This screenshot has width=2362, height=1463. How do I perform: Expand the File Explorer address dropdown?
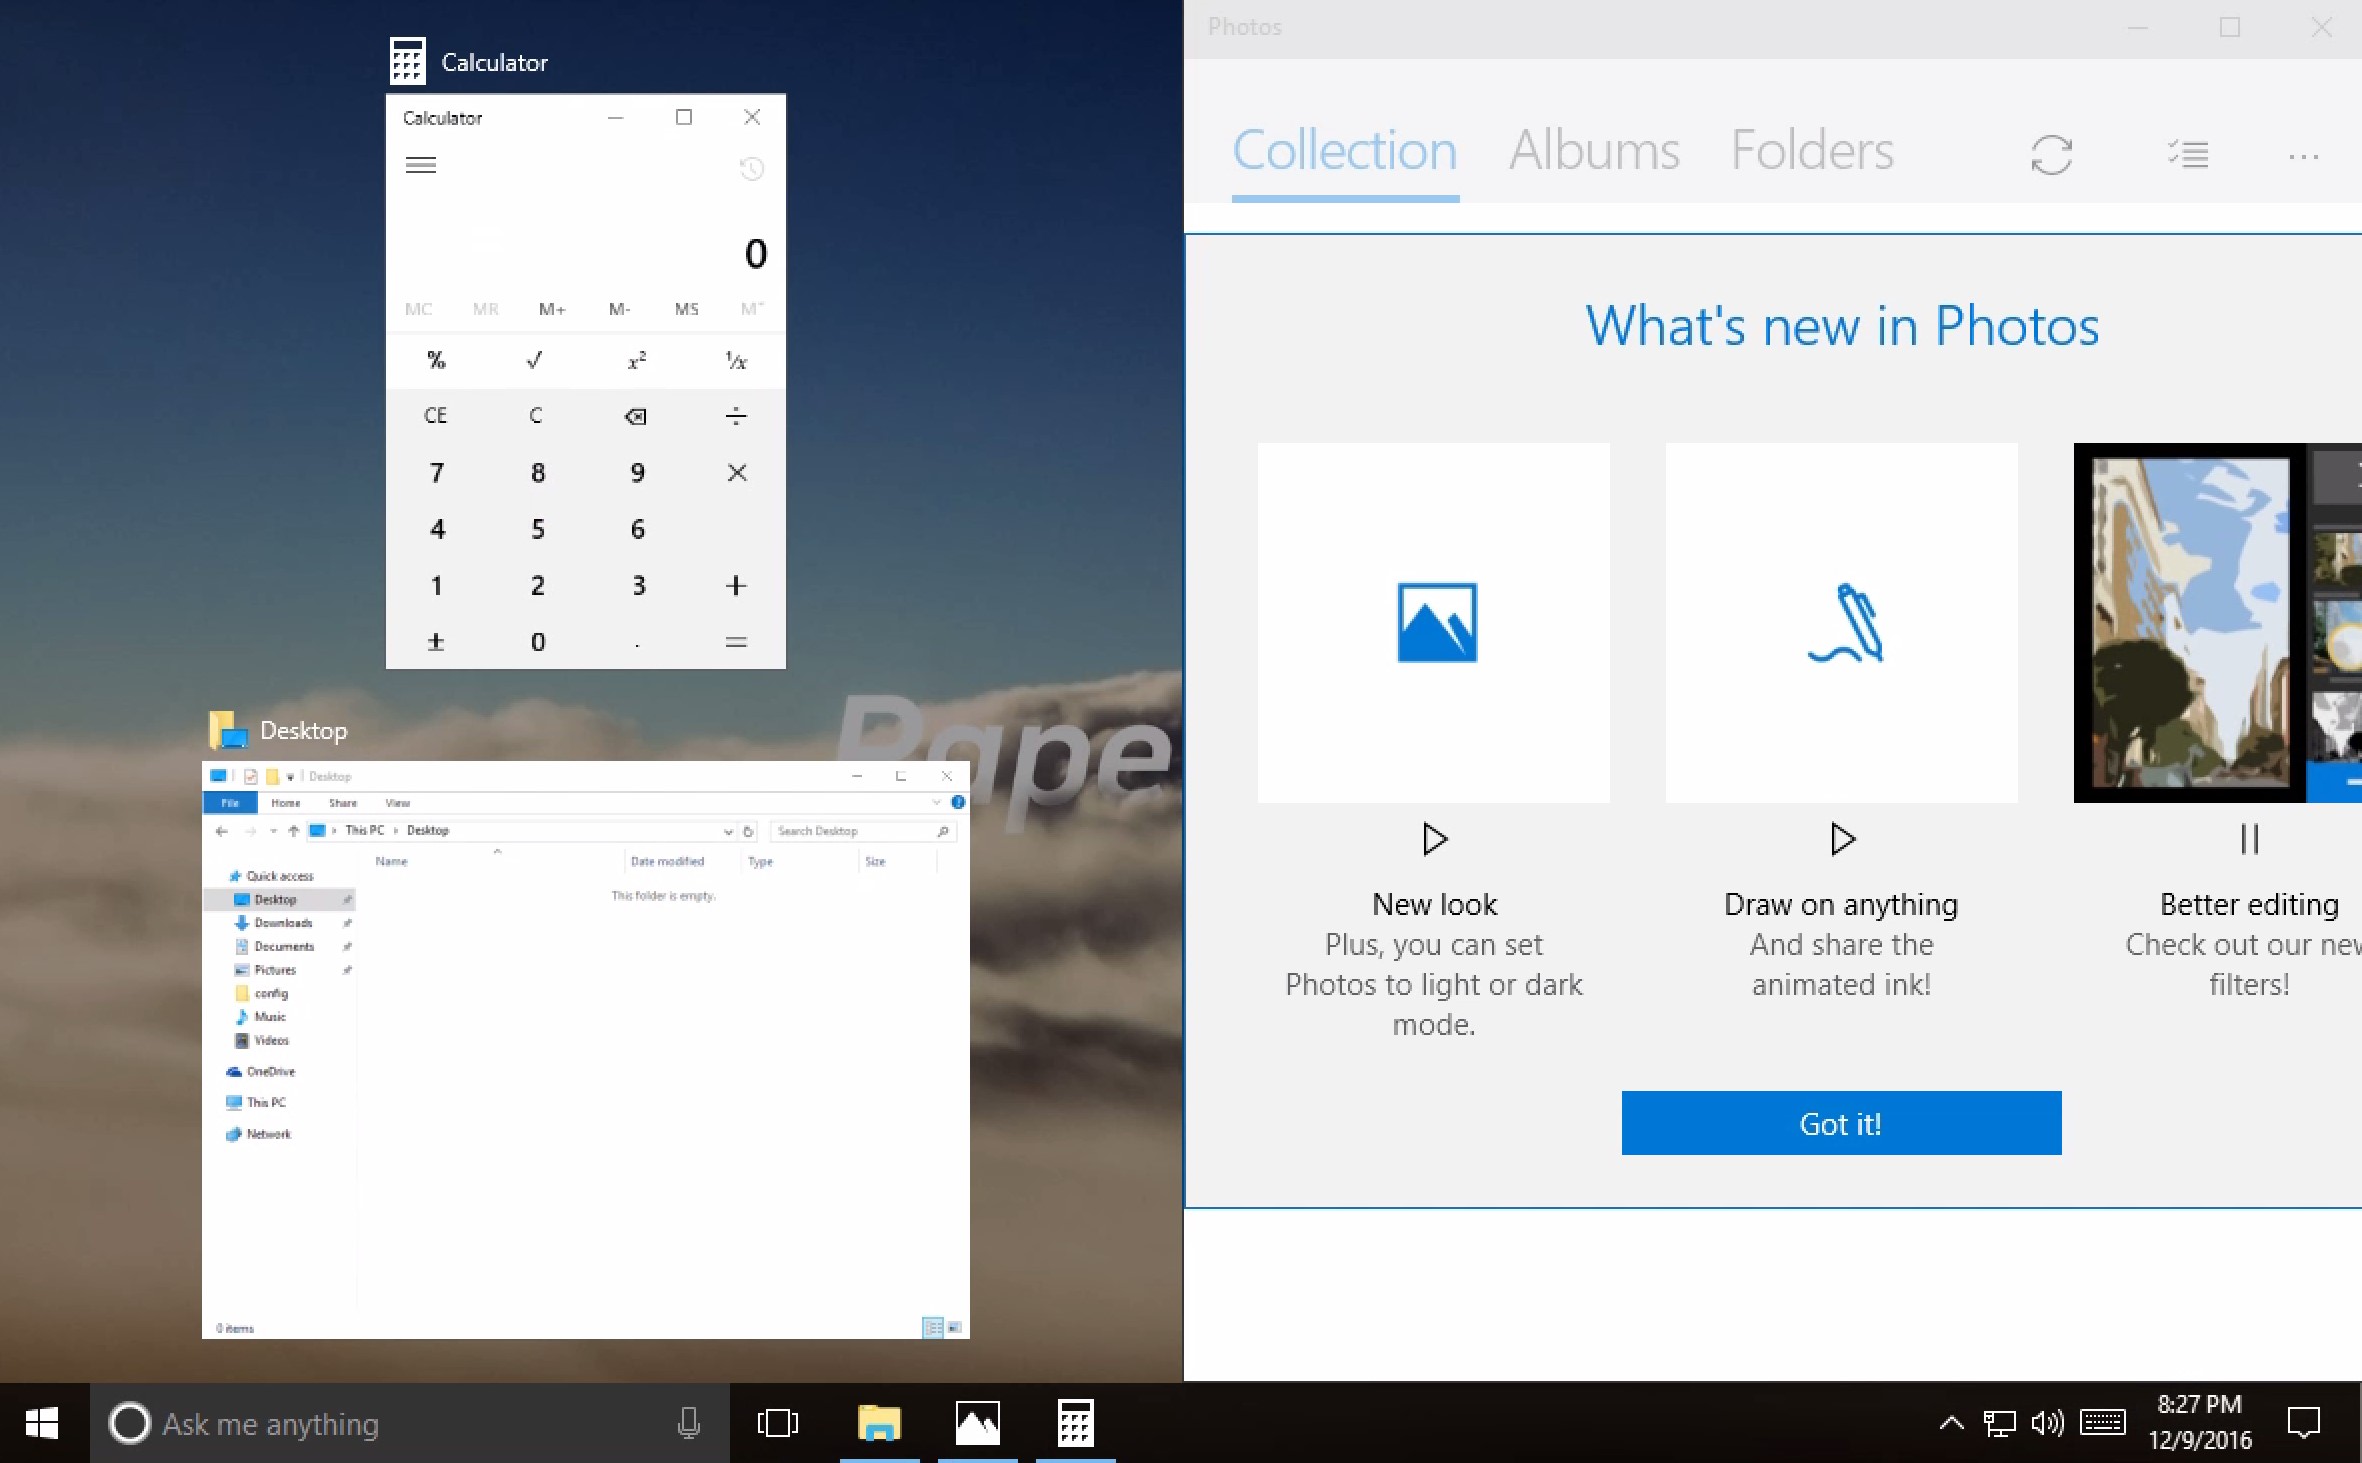pyautogui.click(x=728, y=831)
